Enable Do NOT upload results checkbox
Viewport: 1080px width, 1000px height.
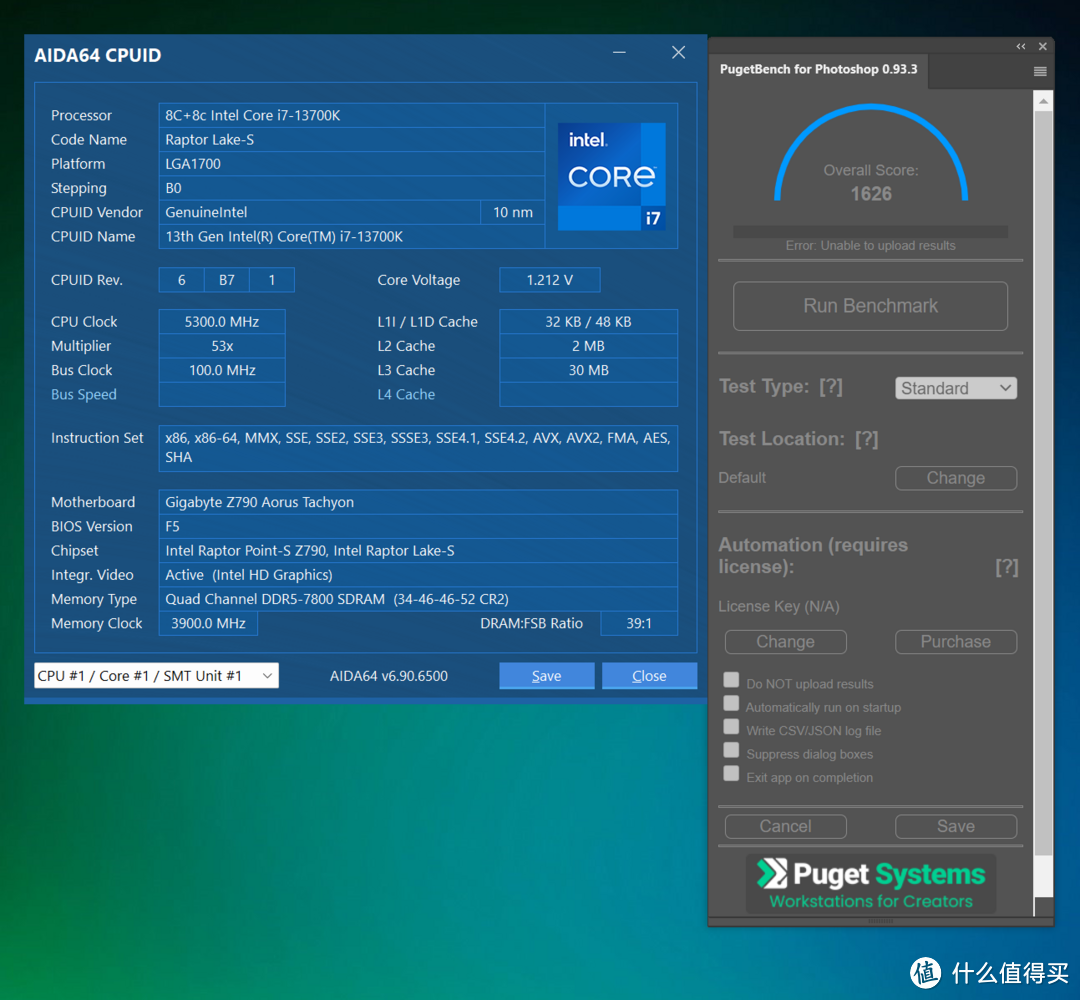pos(731,680)
